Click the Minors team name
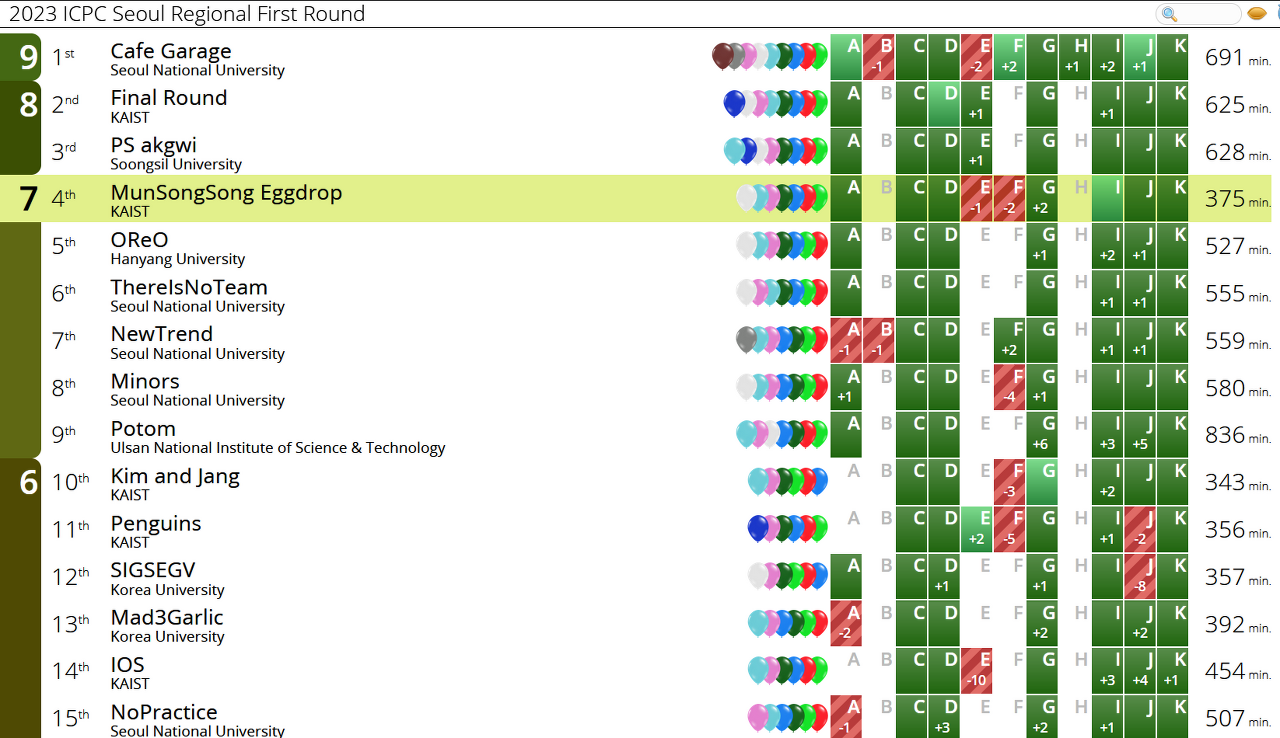The width and height of the screenshot is (1280, 738). coord(145,381)
